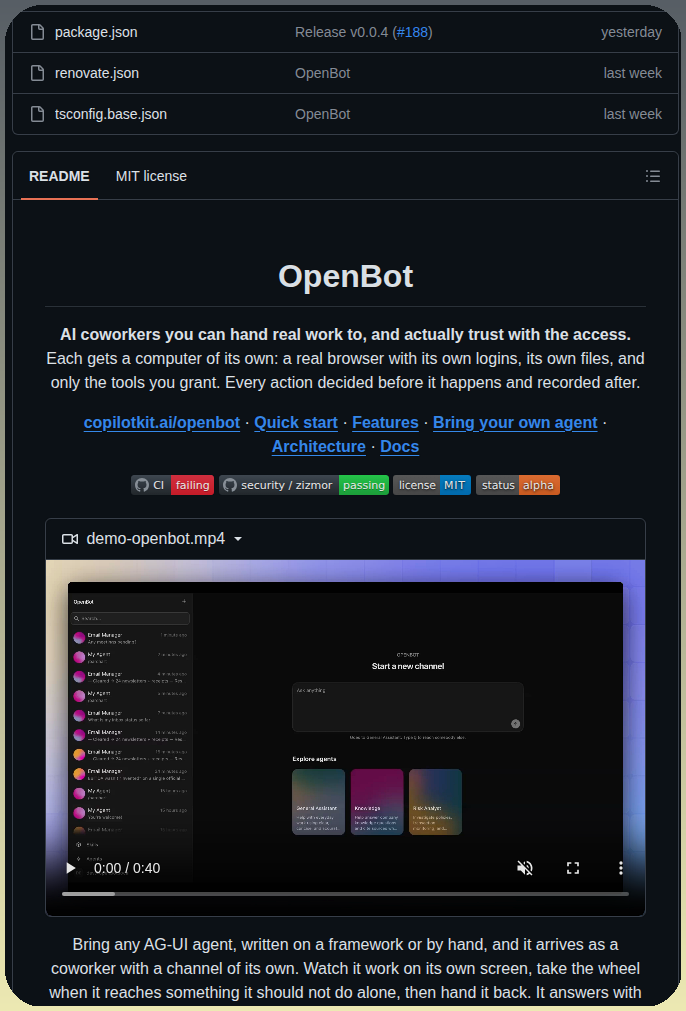Open the video more options menu

coord(620,868)
